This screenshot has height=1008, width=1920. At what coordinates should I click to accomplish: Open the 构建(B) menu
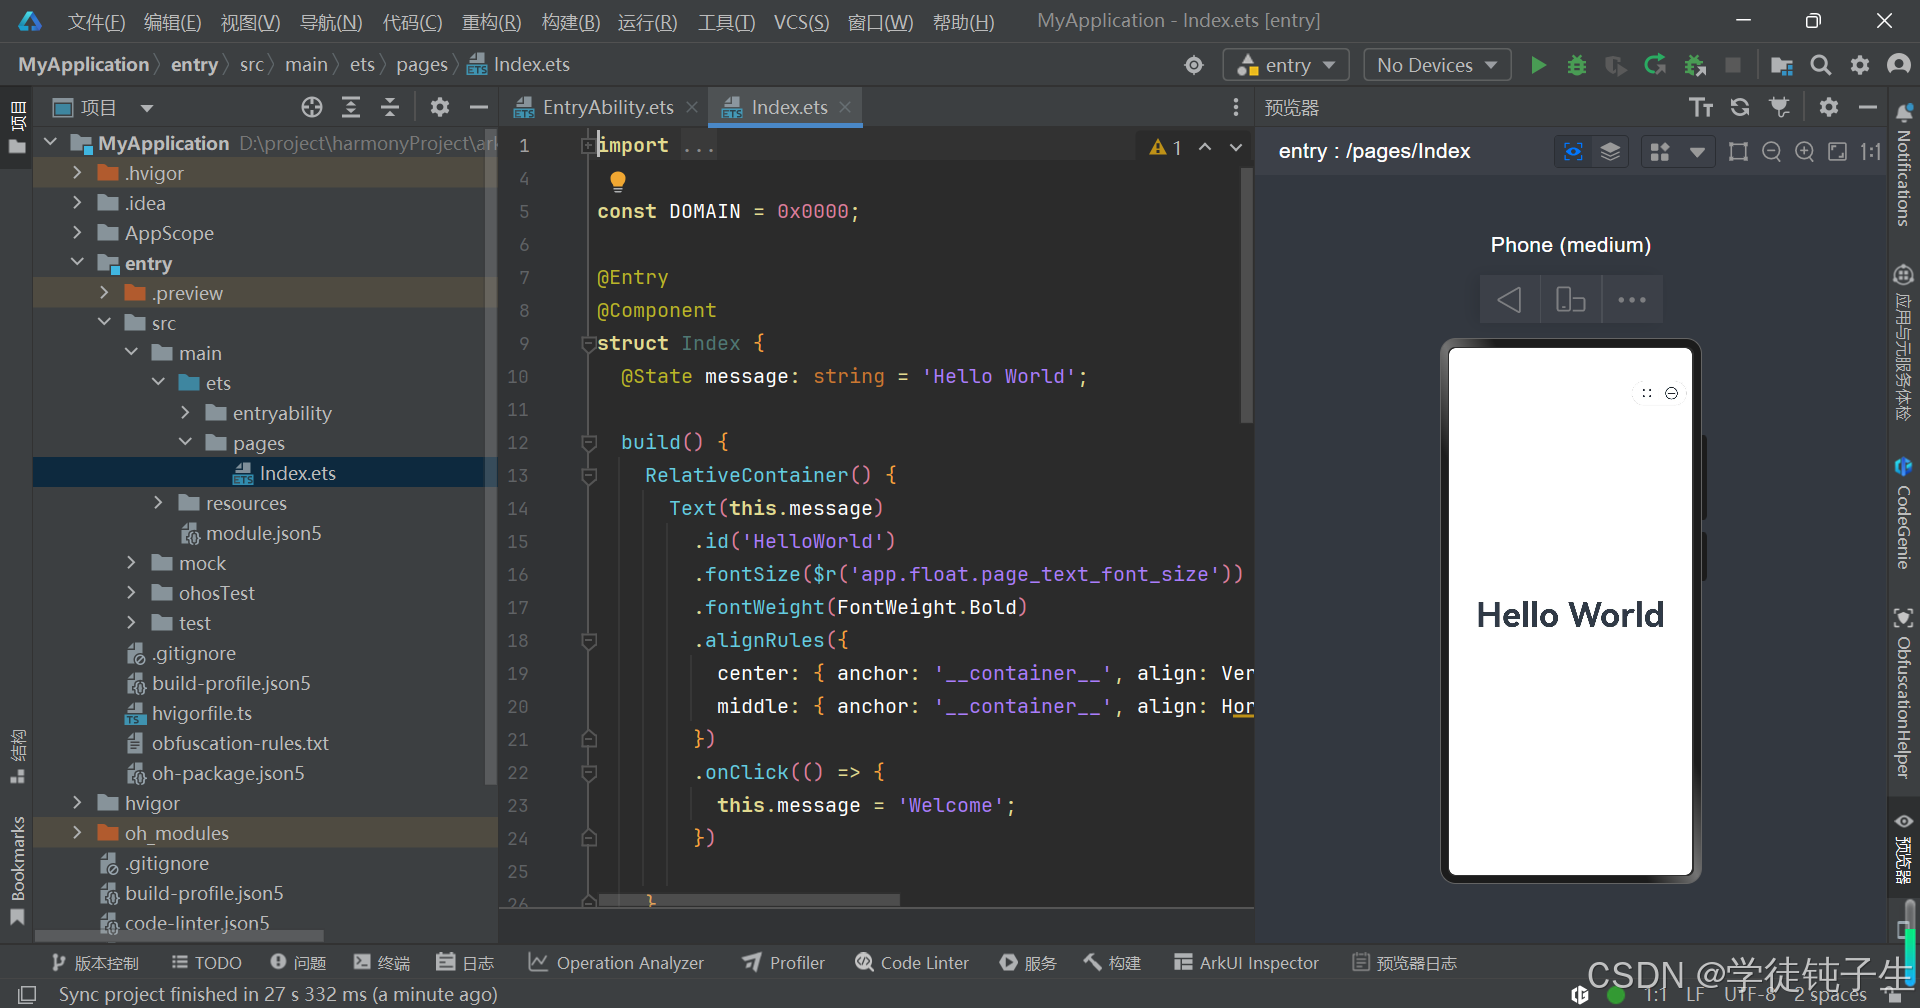[x=571, y=22]
